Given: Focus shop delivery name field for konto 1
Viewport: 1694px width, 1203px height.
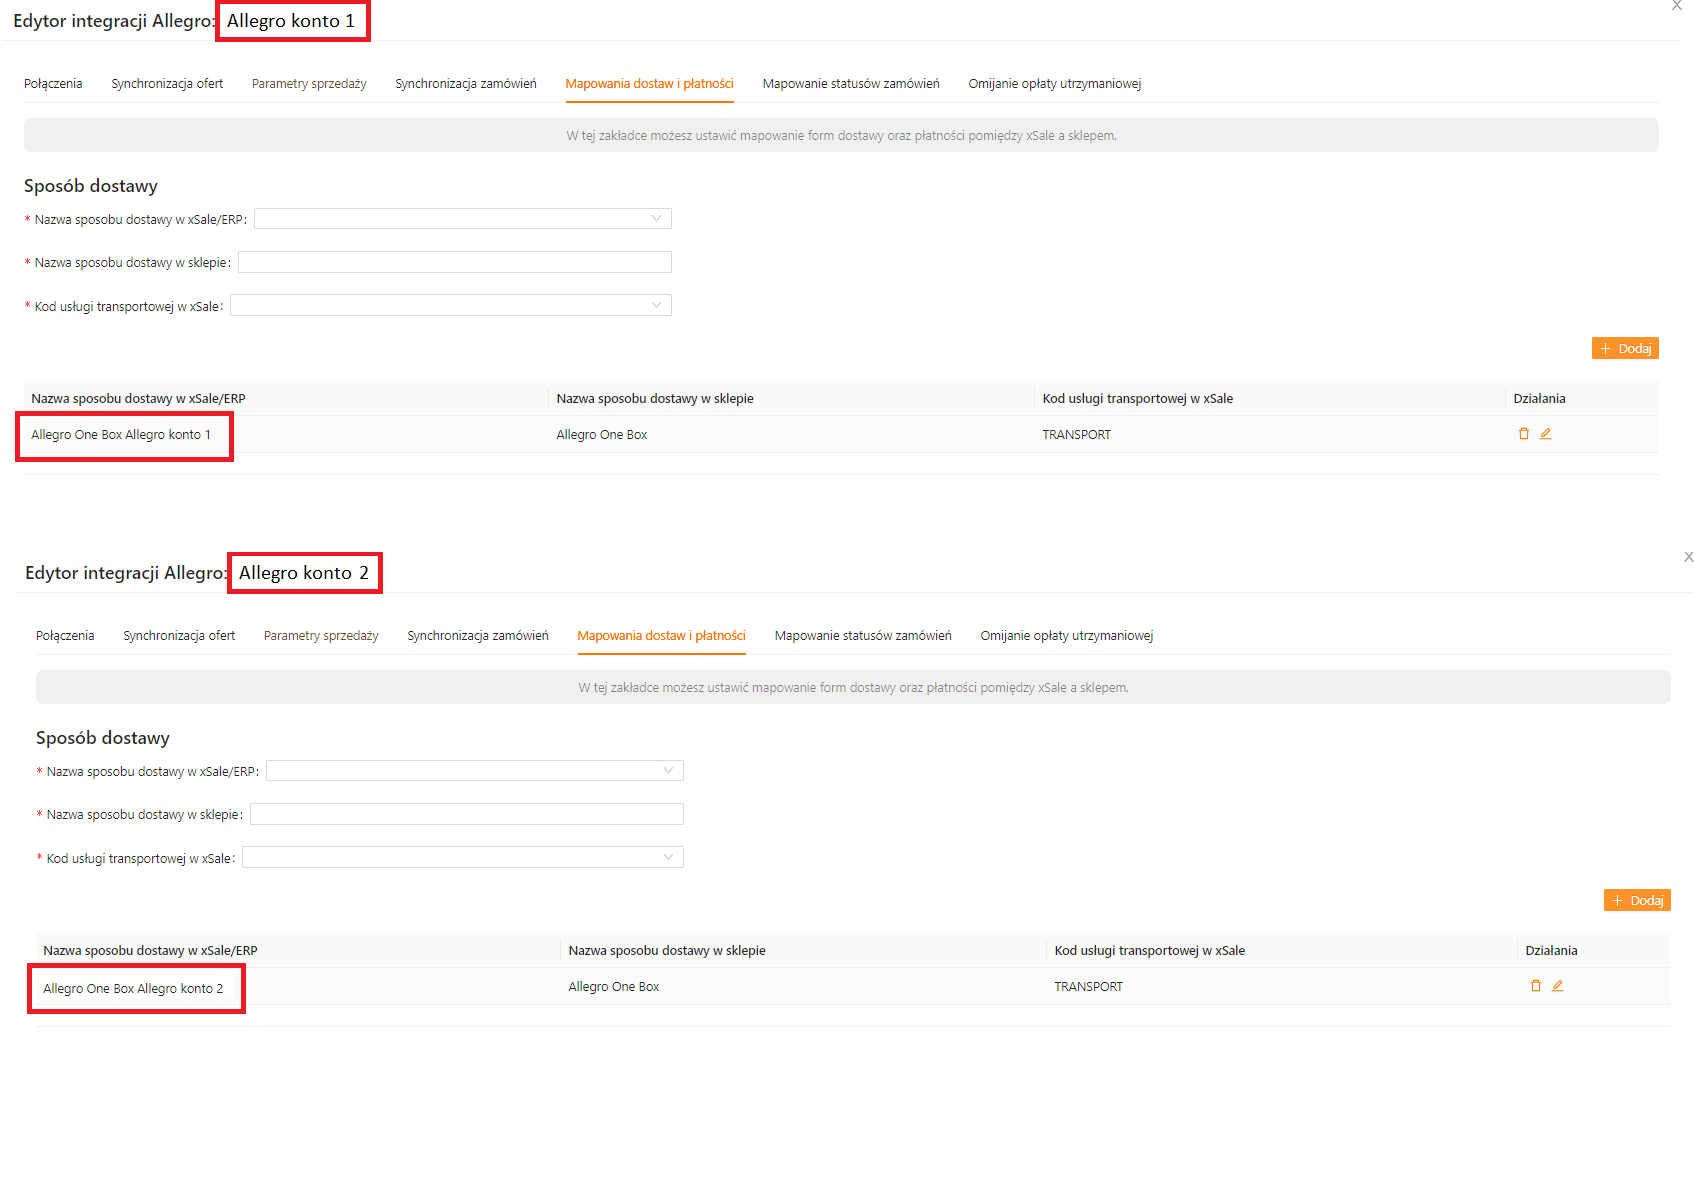Looking at the screenshot, I should pyautogui.click(x=455, y=262).
